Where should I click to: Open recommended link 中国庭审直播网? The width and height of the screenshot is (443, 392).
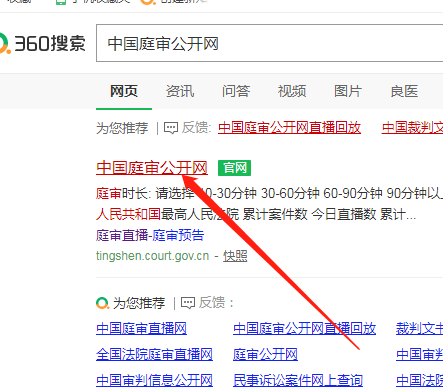pos(141,329)
